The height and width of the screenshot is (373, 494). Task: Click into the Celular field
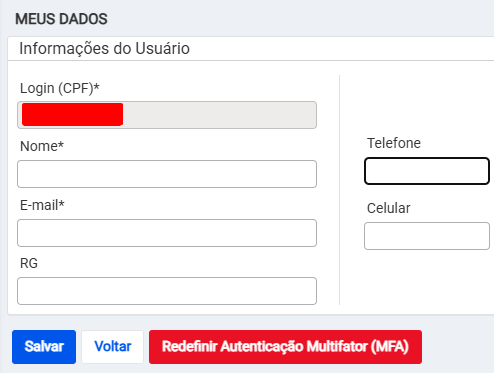pyautogui.click(x=427, y=236)
